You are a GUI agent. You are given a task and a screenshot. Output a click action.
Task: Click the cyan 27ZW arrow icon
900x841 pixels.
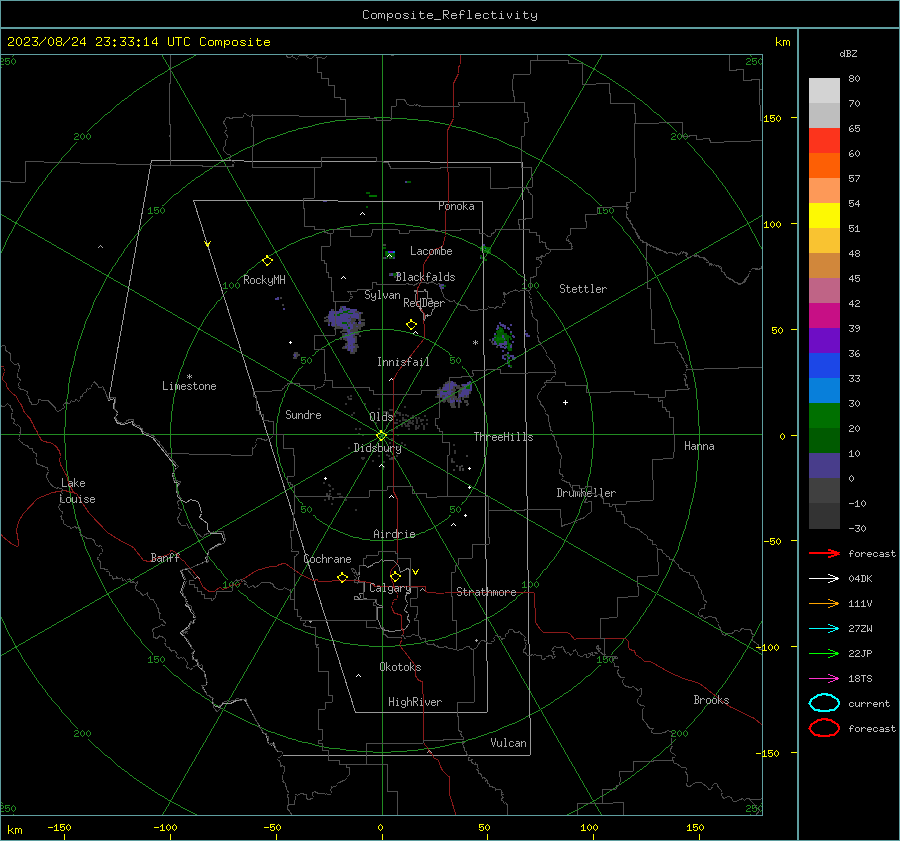click(x=824, y=629)
